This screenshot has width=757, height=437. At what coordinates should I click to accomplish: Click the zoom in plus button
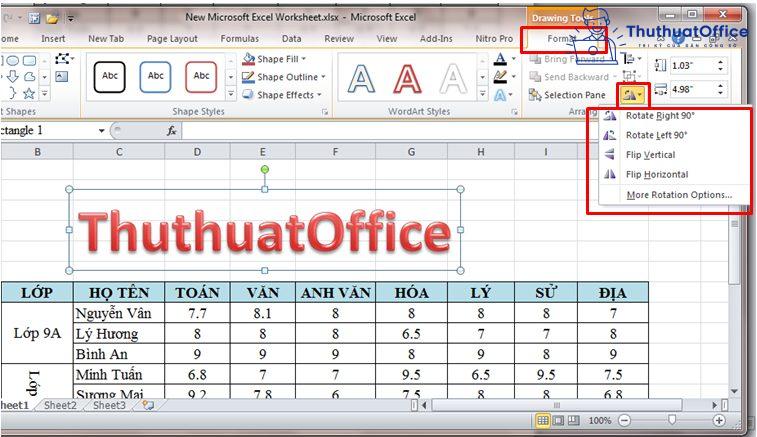tap(719, 421)
